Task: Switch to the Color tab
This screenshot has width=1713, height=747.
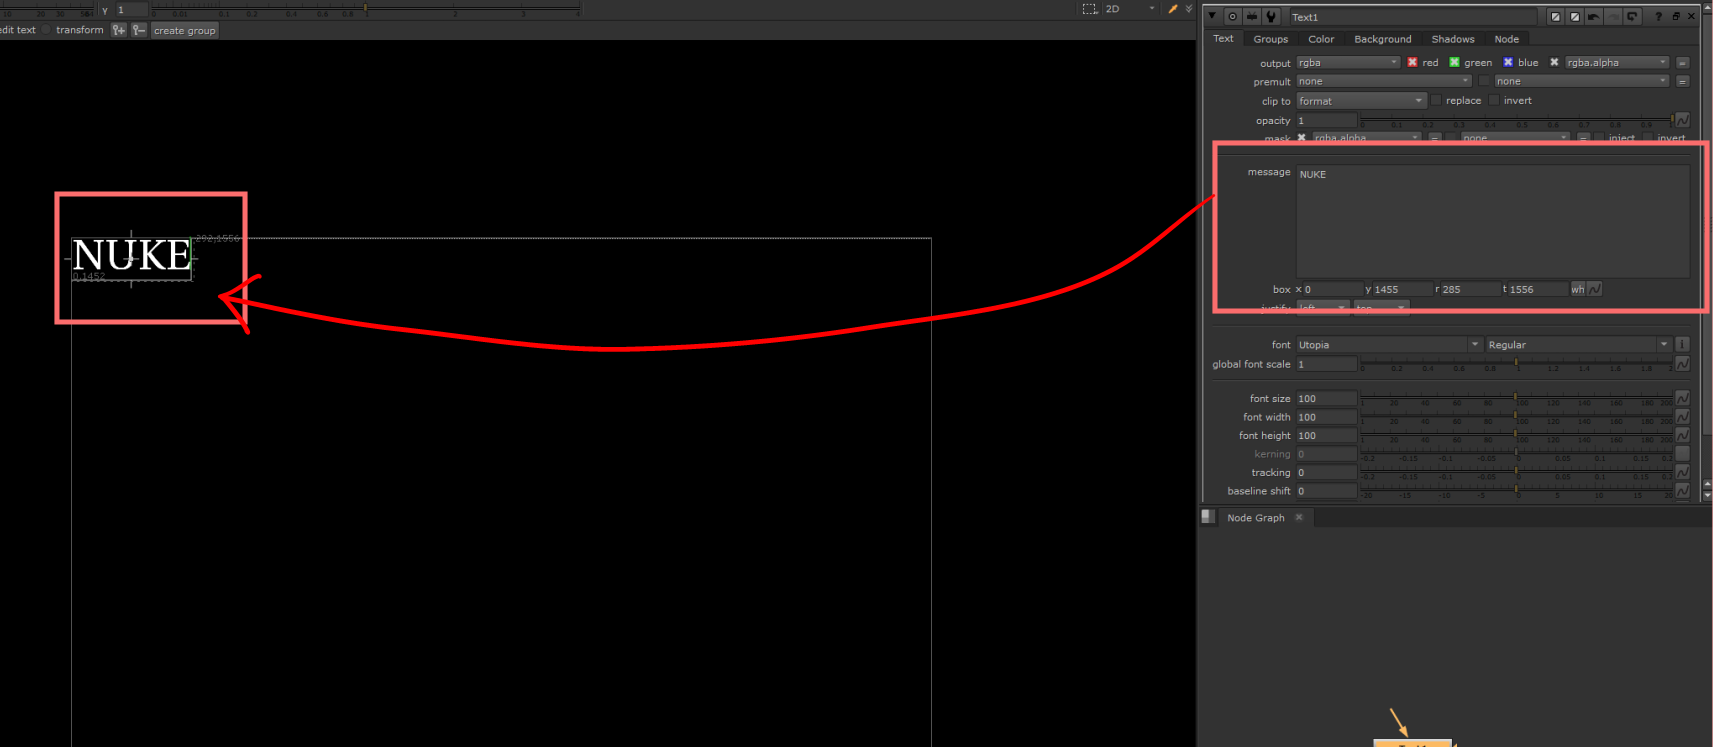Action: tap(1321, 39)
